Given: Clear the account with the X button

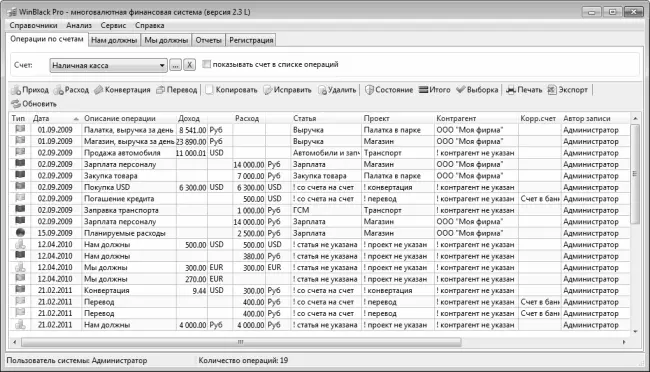Looking at the screenshot, I should click(x=189, y=65).
